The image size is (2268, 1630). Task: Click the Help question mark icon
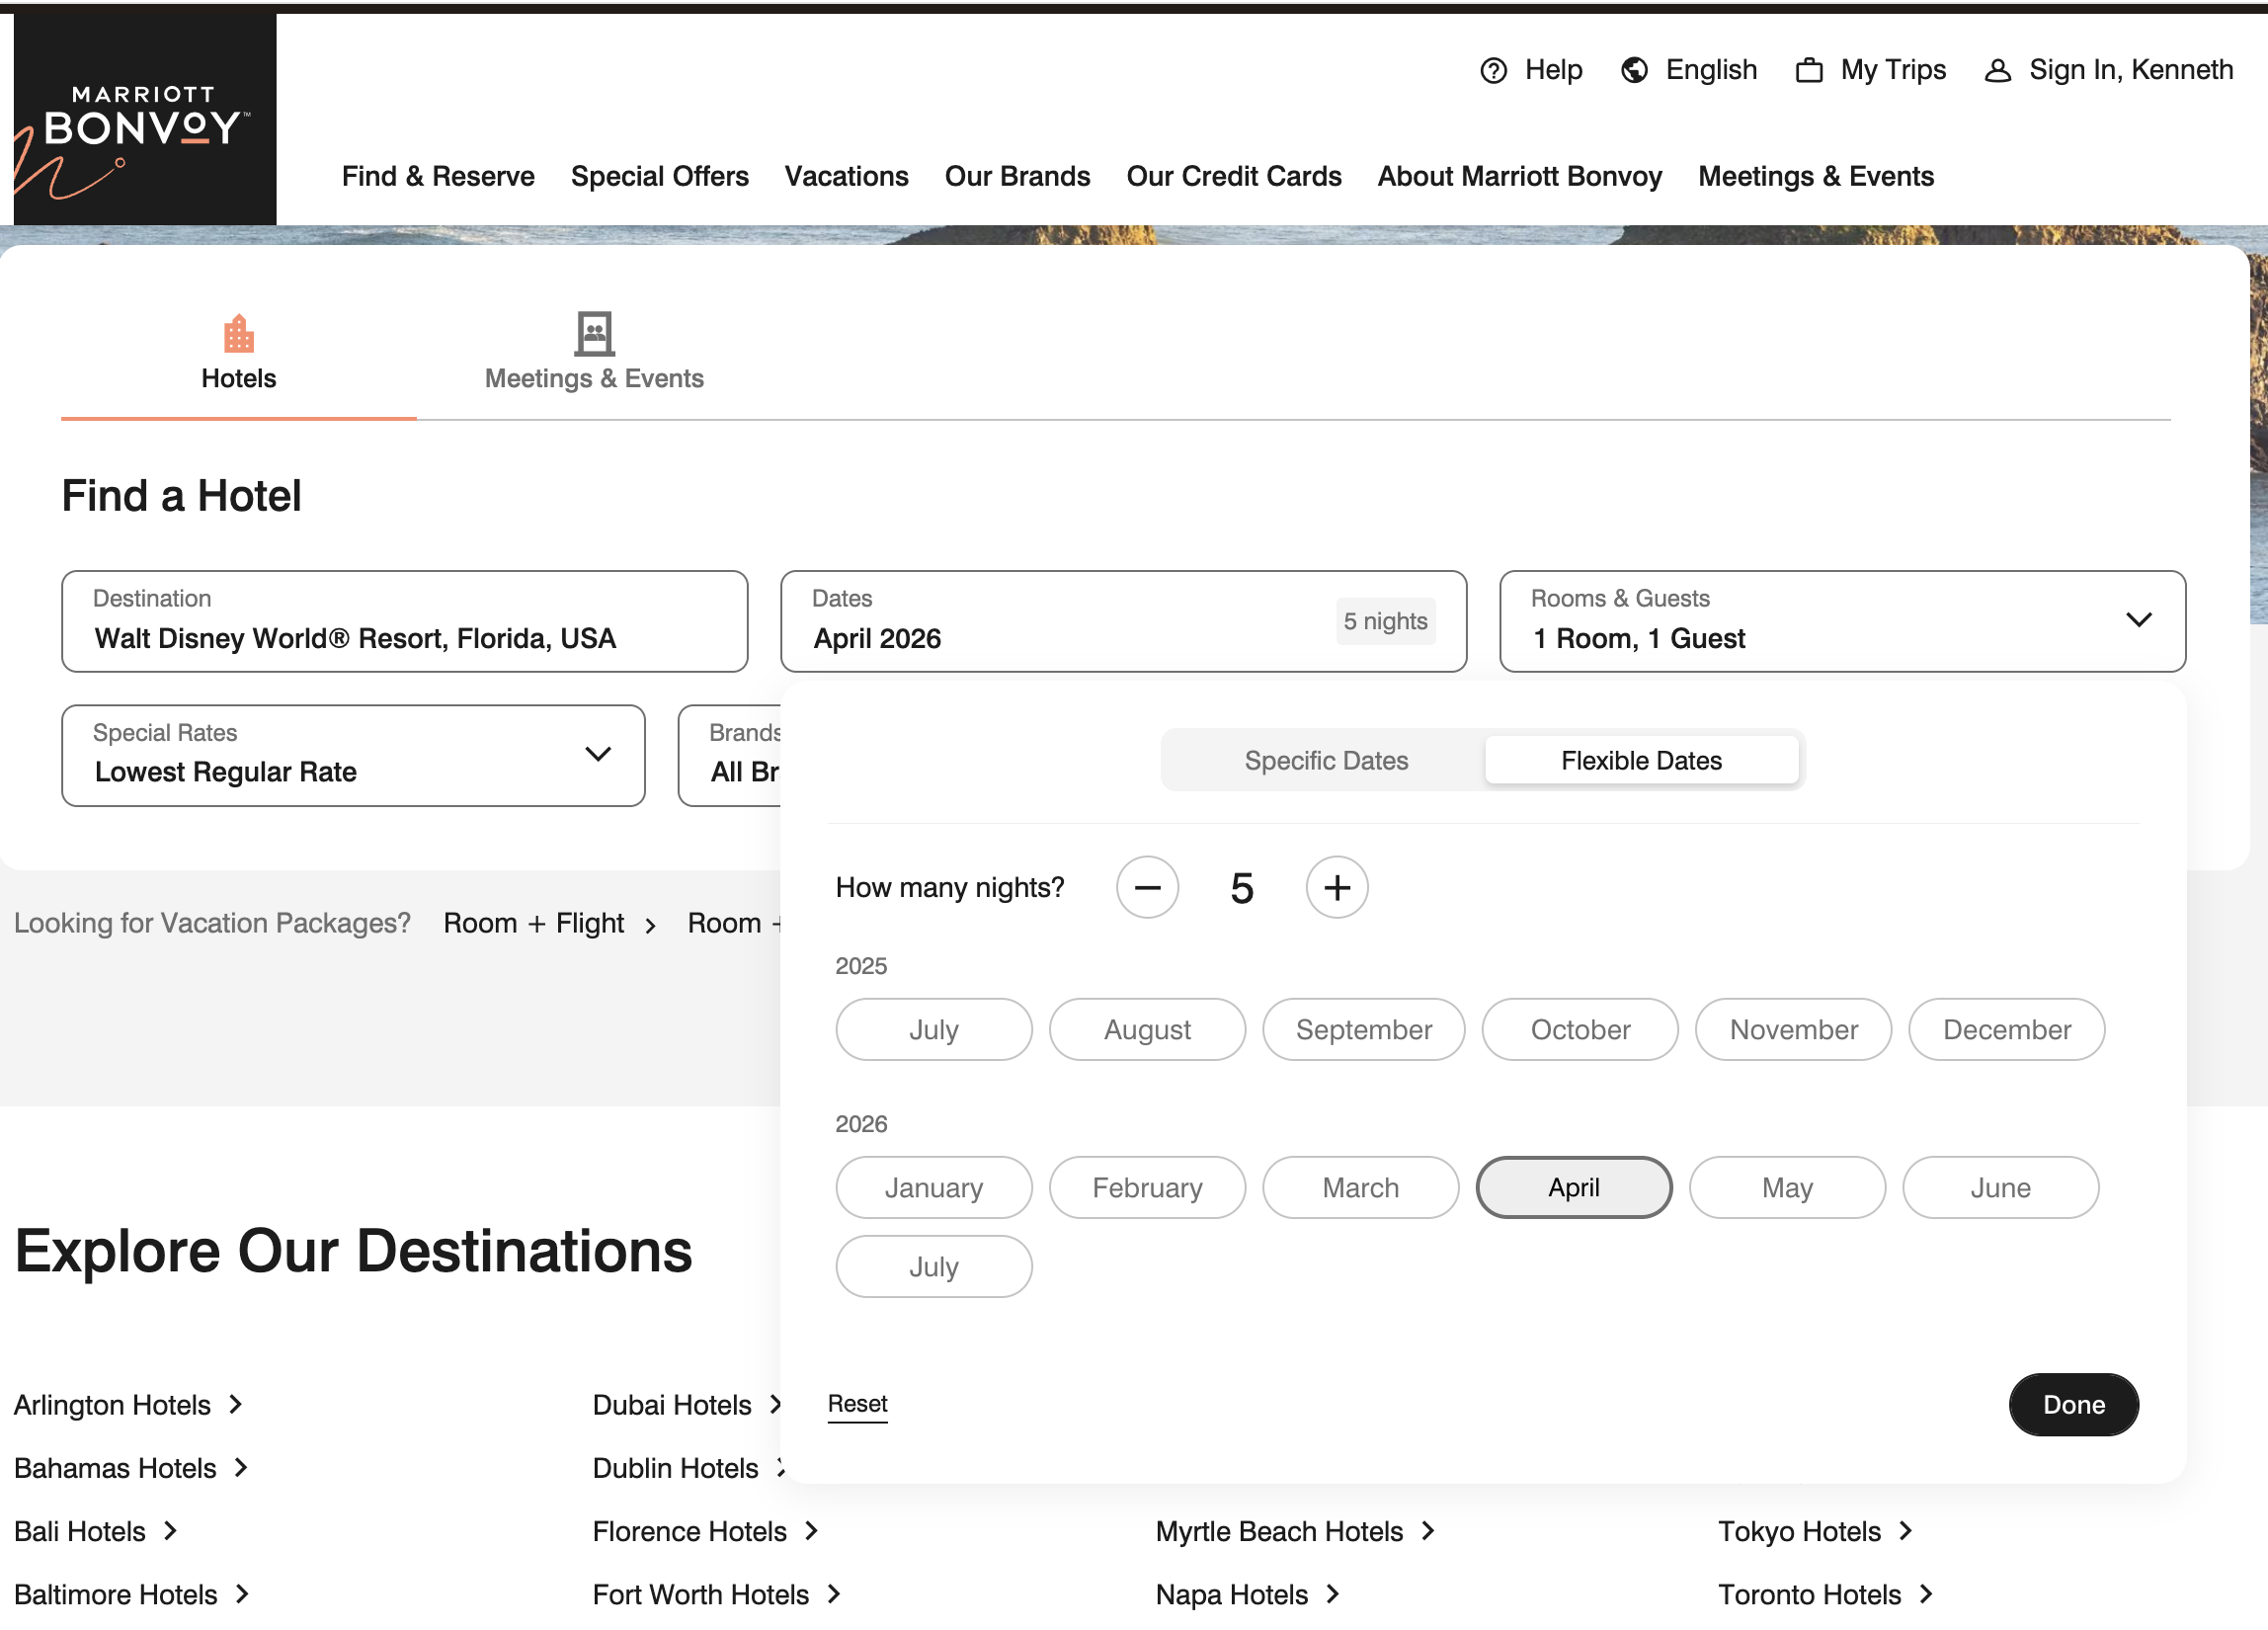click(x=1493, y=70)
